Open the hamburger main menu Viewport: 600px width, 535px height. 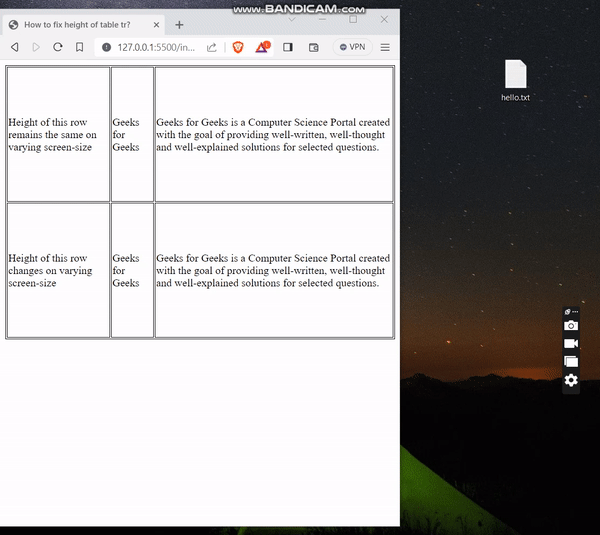click(385, 47)
